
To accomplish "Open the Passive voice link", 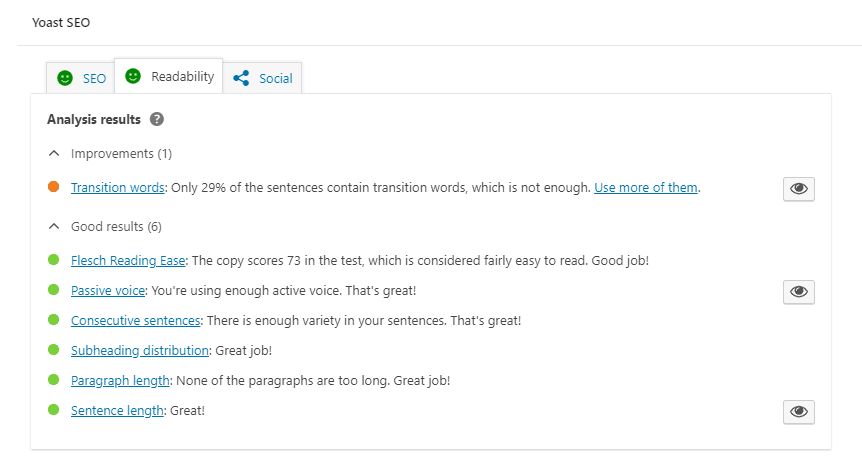I will [108, 291].
